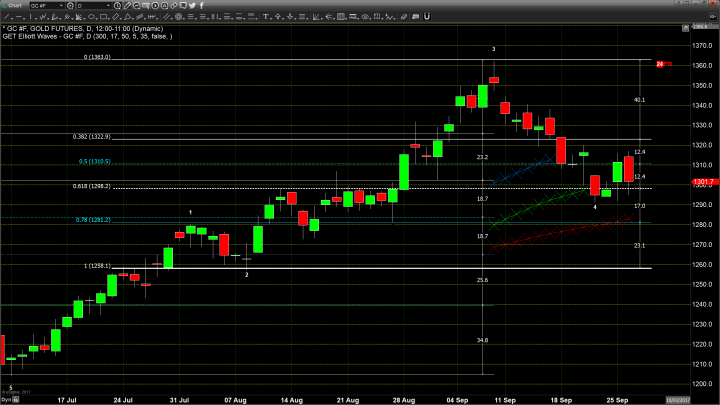
Task: Click the Twitter share icon
Action: [x=192, y=6]
